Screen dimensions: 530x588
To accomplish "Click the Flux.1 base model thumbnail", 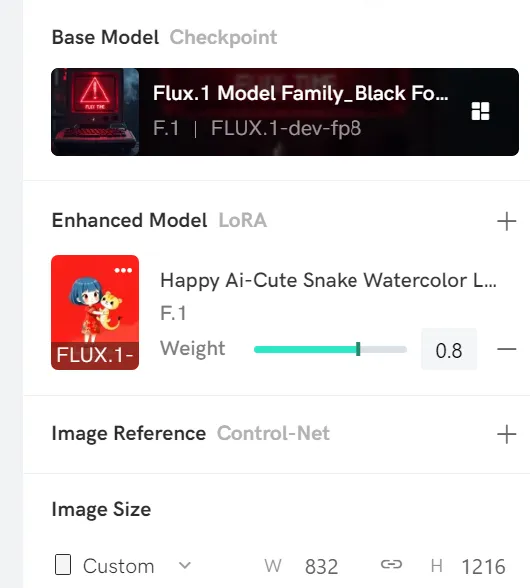I will pos(95,112).
